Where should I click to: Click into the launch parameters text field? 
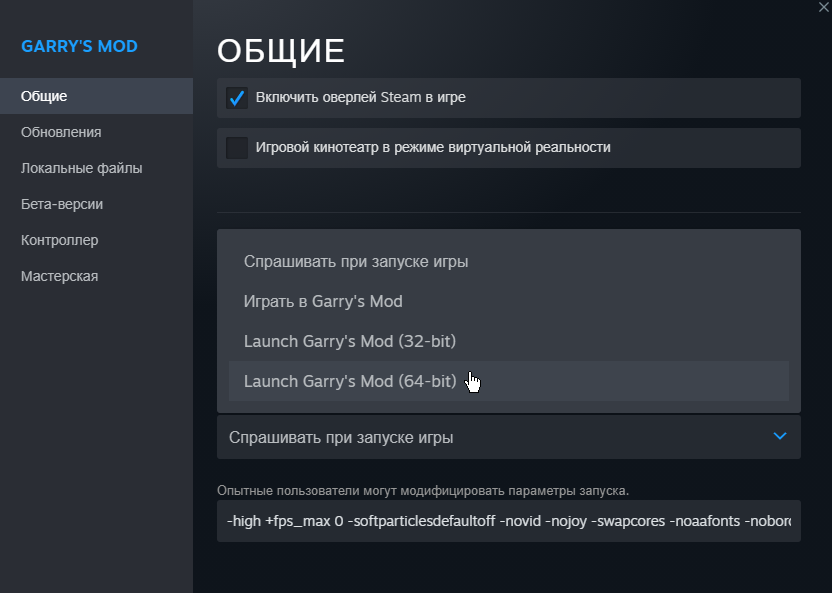coord(508,521)
